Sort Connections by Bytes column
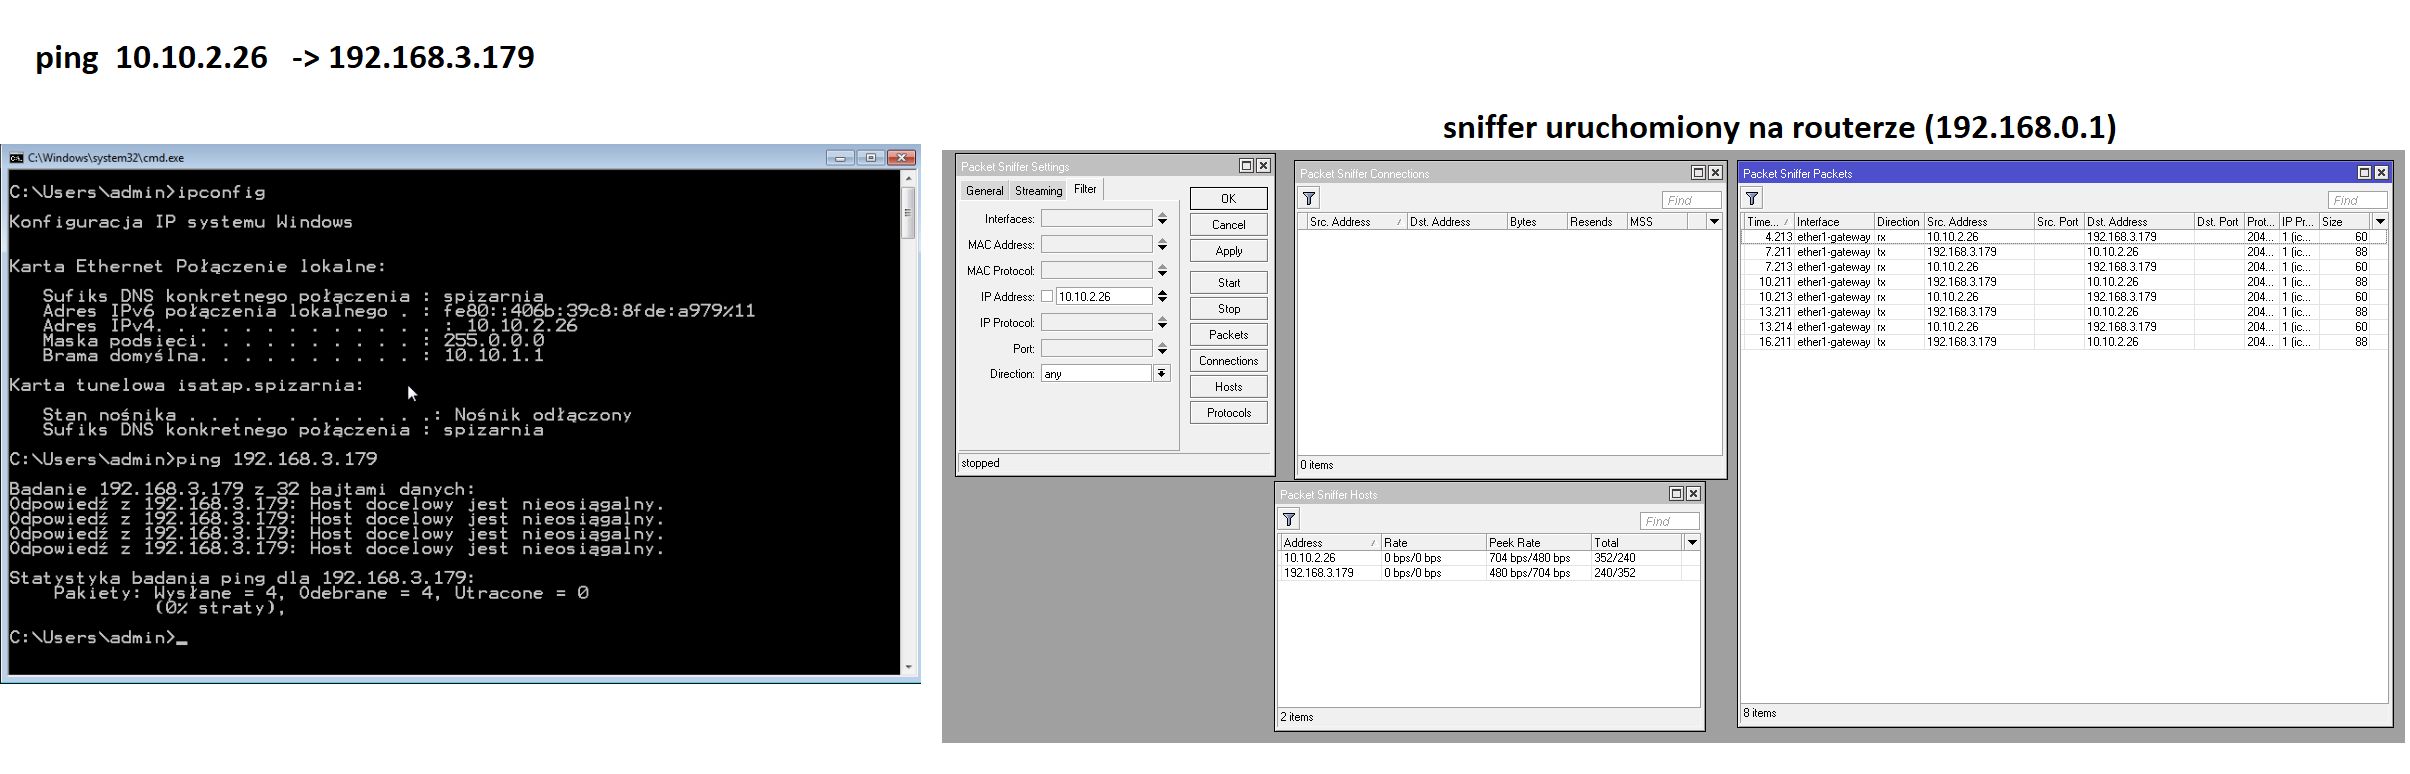The height and width of the screenshot is (774, 2410). coord(1536,221)
